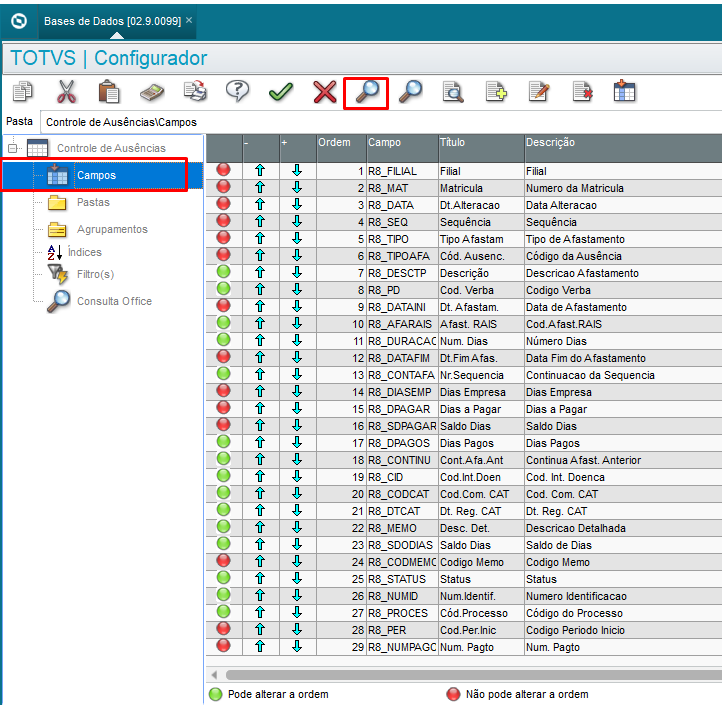This screenshot has width=722, height=705.
Task: Click the 'Codigo Periodo Inicio' description cell
Action: pos(623,630)
